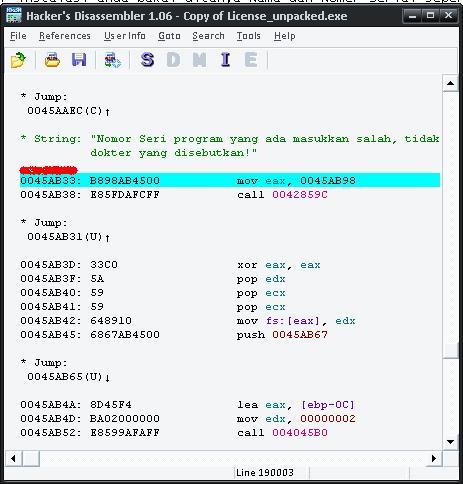463x484 pixels.
Task: Save project with the floppy disk icon
Action: [79, 60]
